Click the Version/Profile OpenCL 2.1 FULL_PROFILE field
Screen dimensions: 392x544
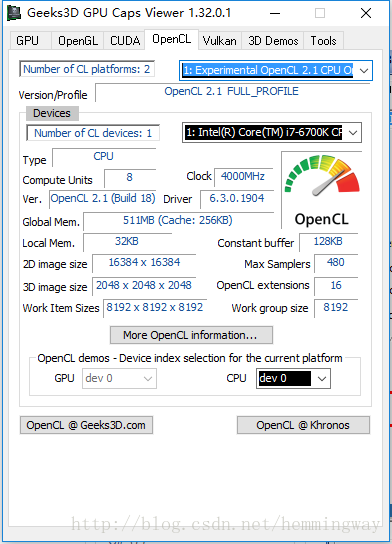coord(232,92)
